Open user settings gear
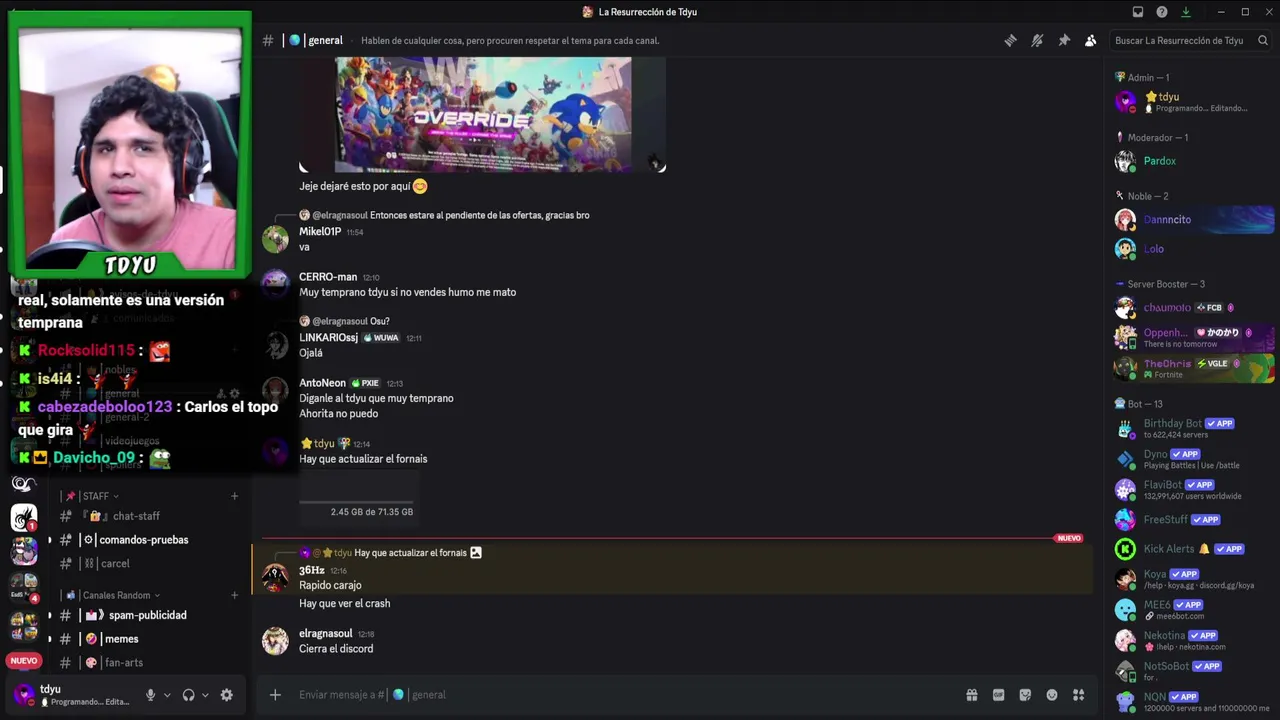Screen dimensions: 1280x720 pyautogui.click(x=227, y=695)
